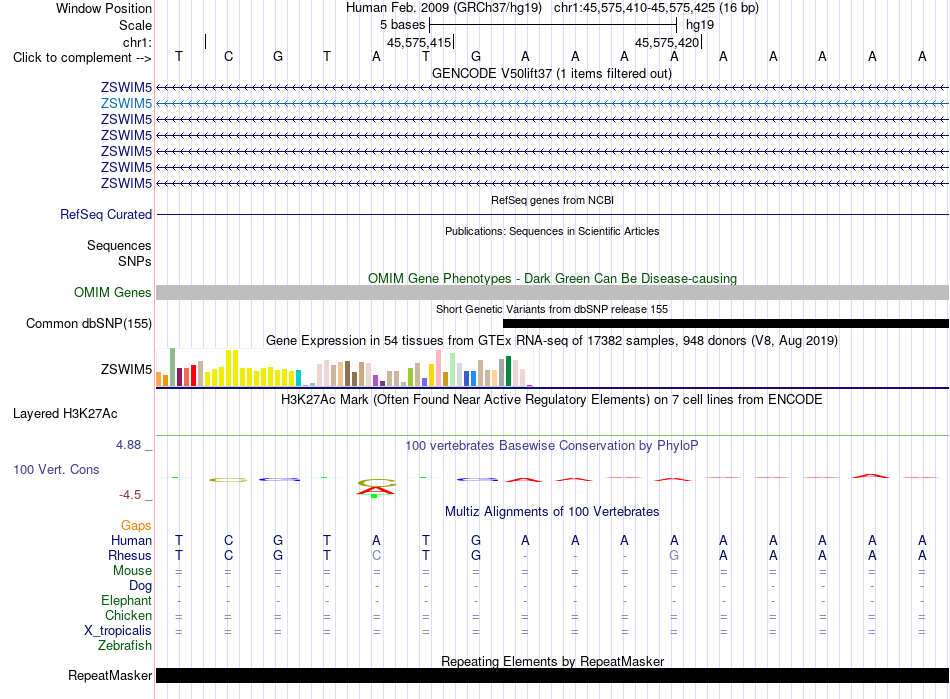Select the Mouse species row label

(x=132, y=571)
